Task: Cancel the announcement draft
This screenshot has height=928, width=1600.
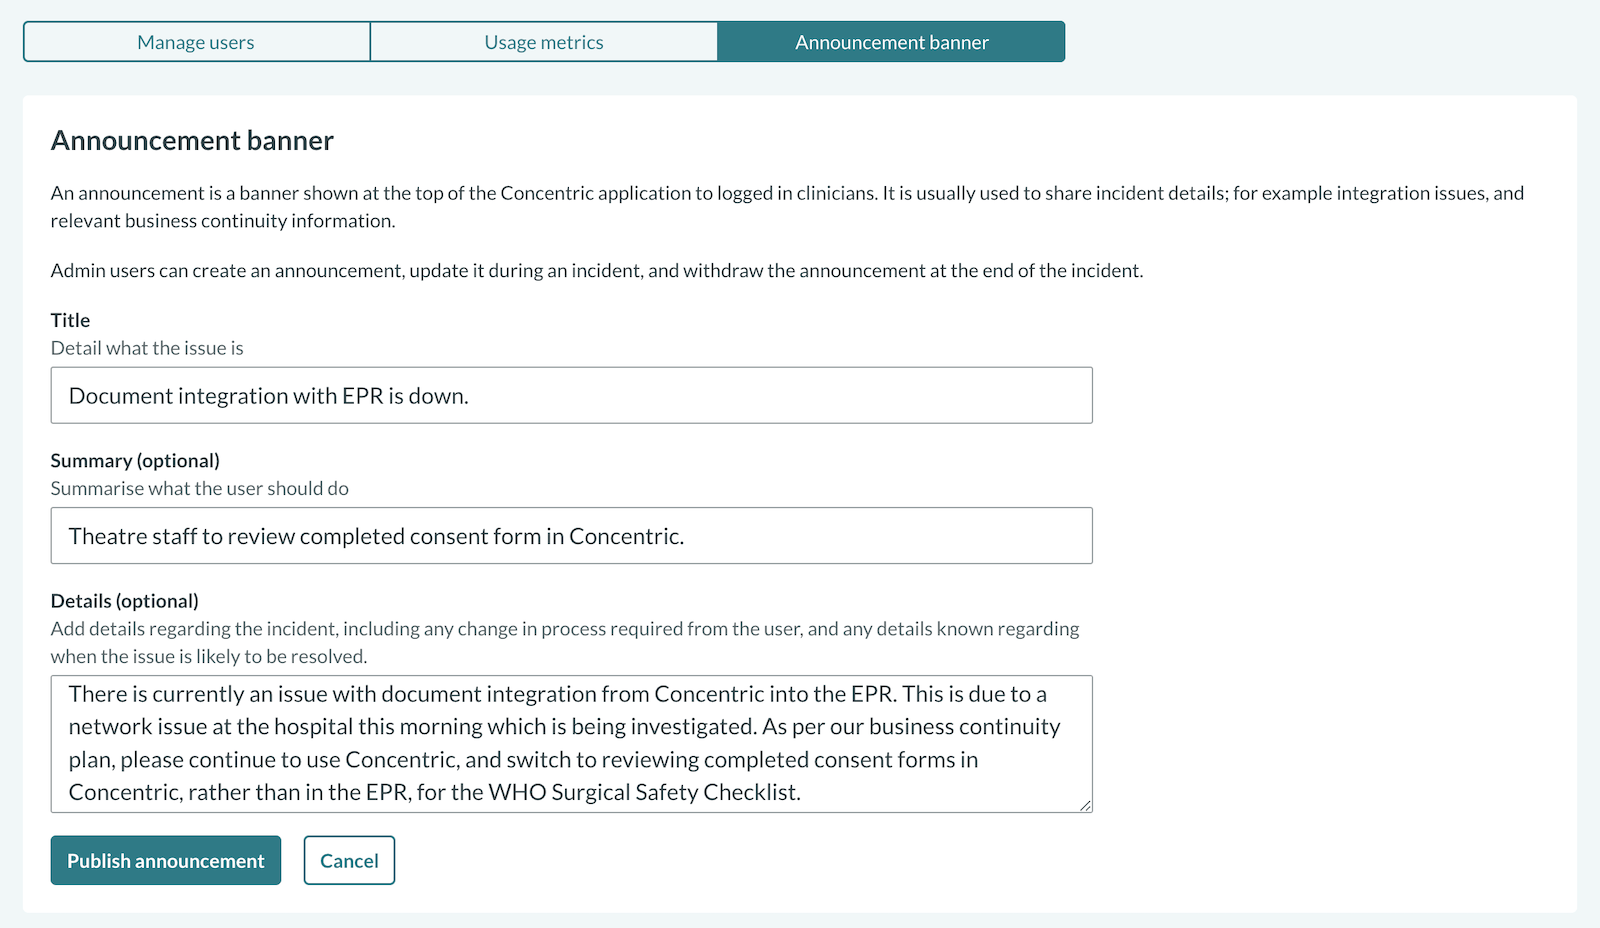Action: tap(349, 860)
